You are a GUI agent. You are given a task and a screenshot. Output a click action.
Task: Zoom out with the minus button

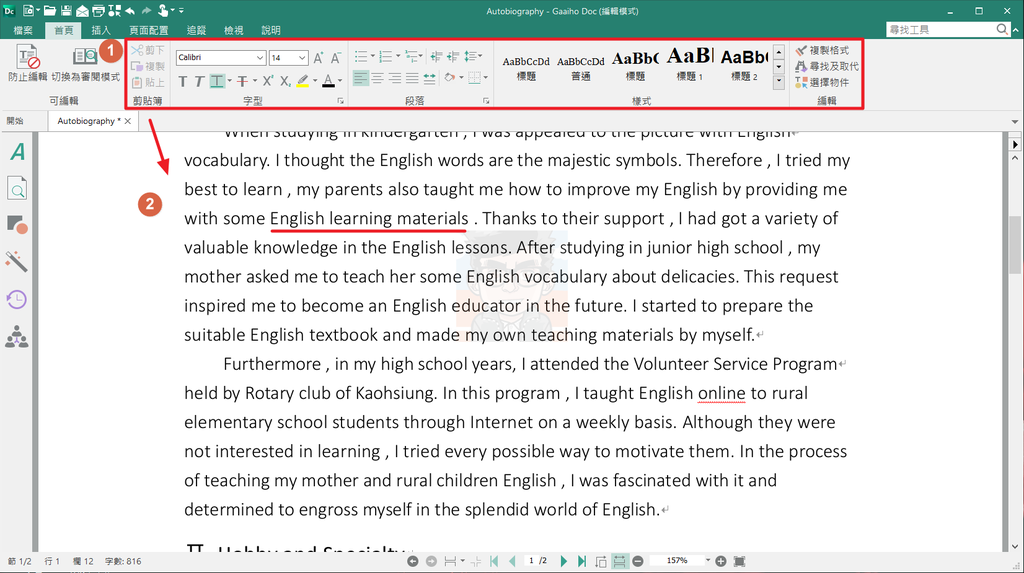tap(638, 561)
